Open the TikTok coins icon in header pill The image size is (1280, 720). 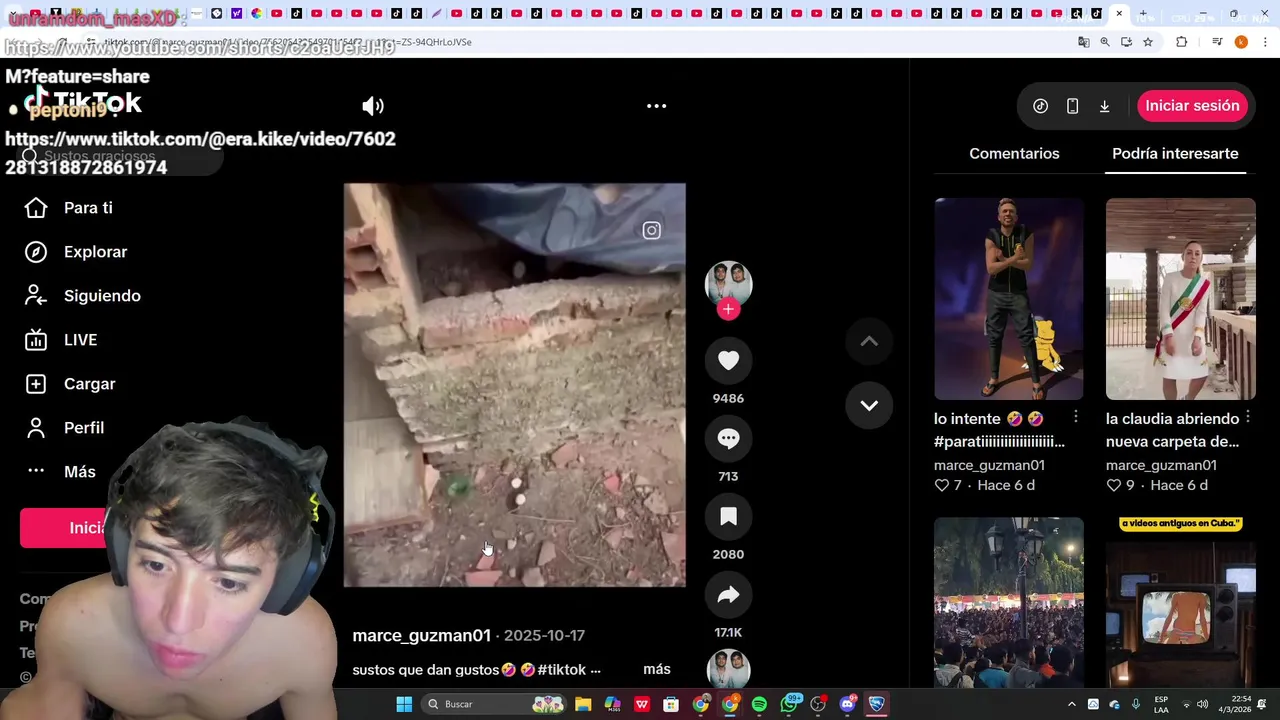[1040, 106]
